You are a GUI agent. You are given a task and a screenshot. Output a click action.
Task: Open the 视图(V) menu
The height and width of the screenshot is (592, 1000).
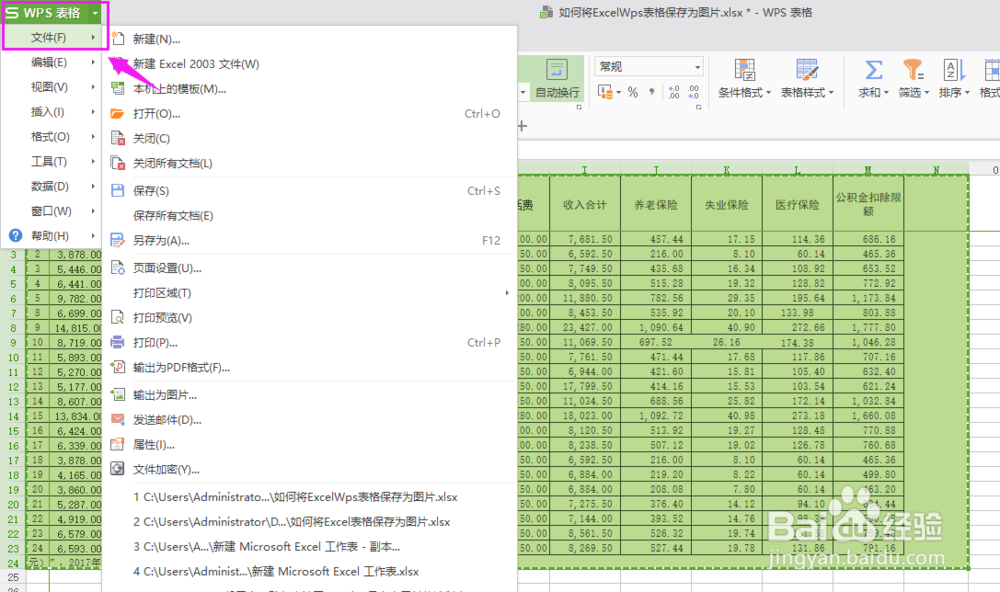click(x=52, y=87)
